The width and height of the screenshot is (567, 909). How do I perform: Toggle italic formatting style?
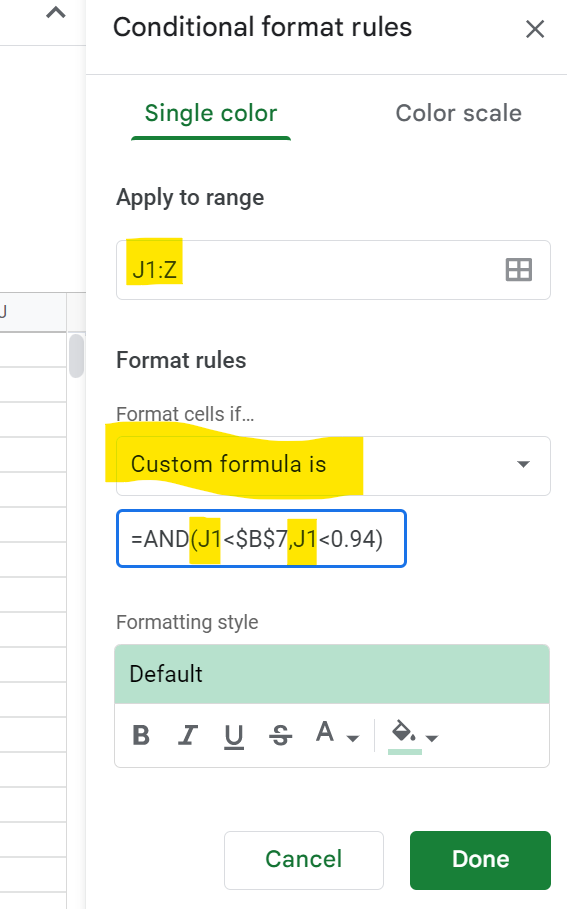(x=187, y=735)
